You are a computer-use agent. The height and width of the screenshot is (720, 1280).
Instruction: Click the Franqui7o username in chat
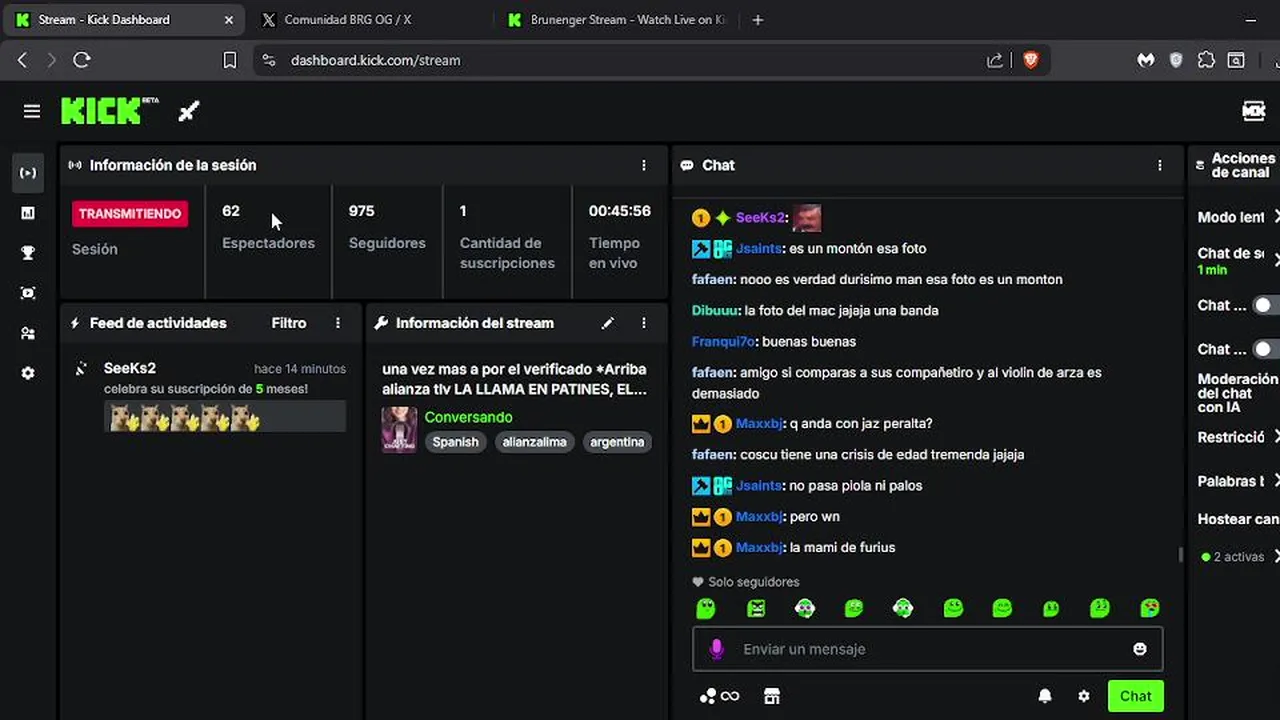723,342
